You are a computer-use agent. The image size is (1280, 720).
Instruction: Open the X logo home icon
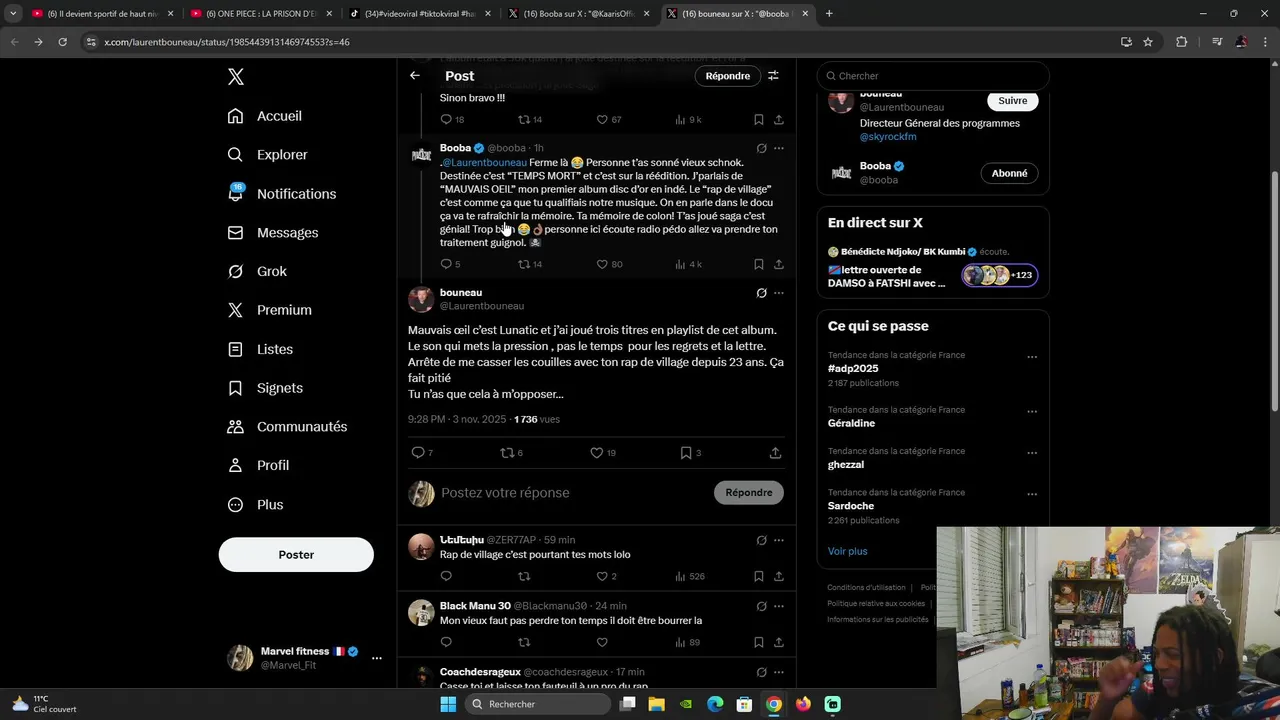click(x=235, y=77)
